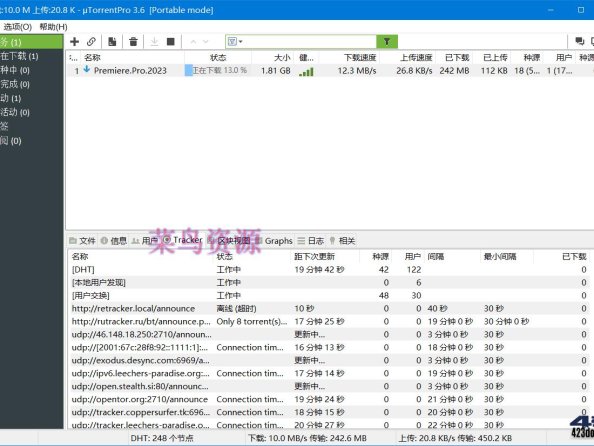
Task: Click the 12.3 MB/s download speed cell
Action: pos(357,70)
